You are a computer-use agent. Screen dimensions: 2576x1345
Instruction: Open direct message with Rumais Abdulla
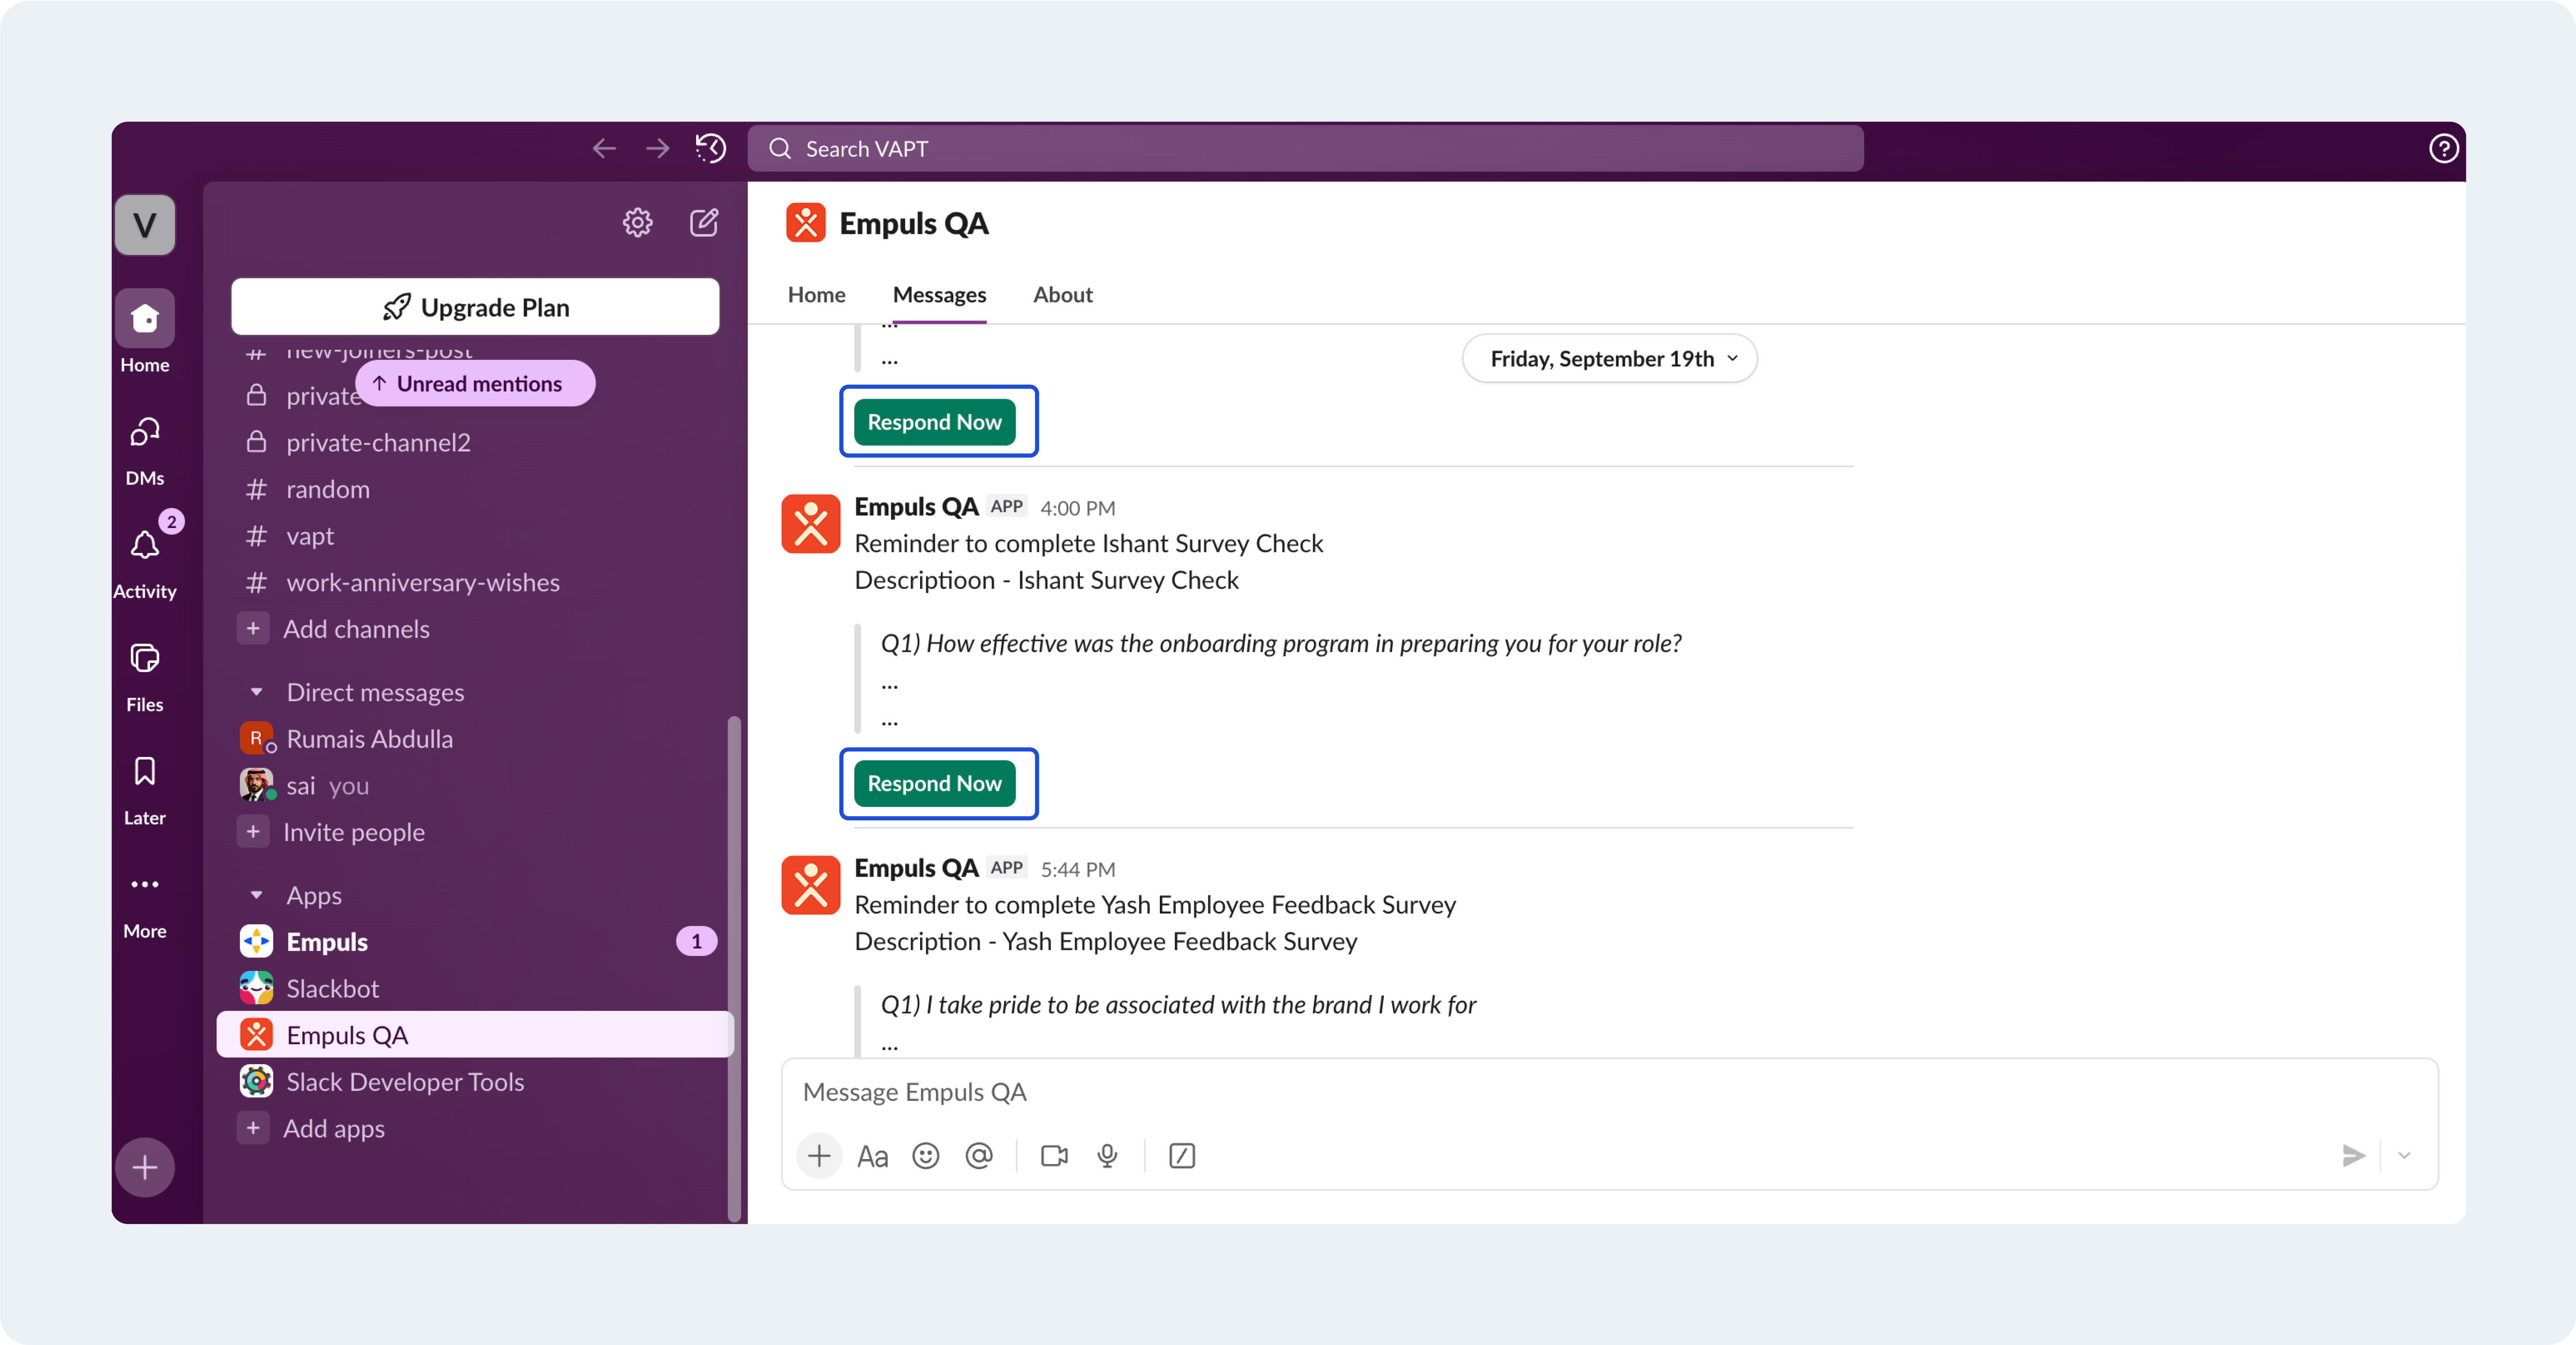[475, 739]
